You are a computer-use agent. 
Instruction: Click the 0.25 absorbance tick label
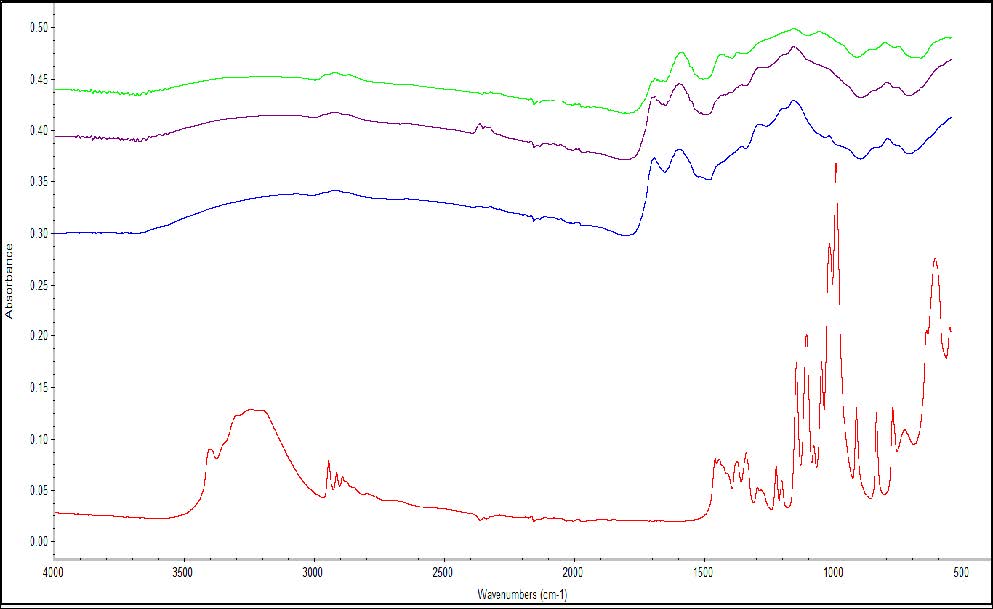pyautogui.click(x=37, y=284)
